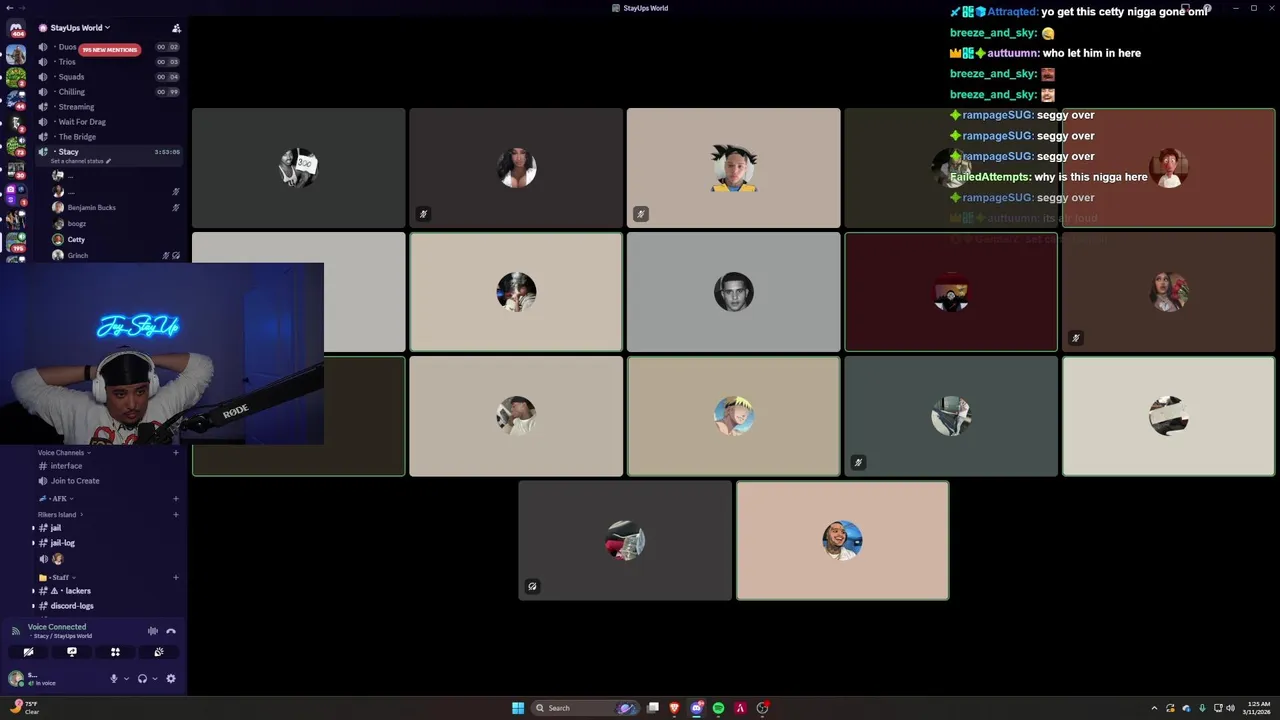
Task: Create channel in Voice Channels category
Action: (176, 453)
